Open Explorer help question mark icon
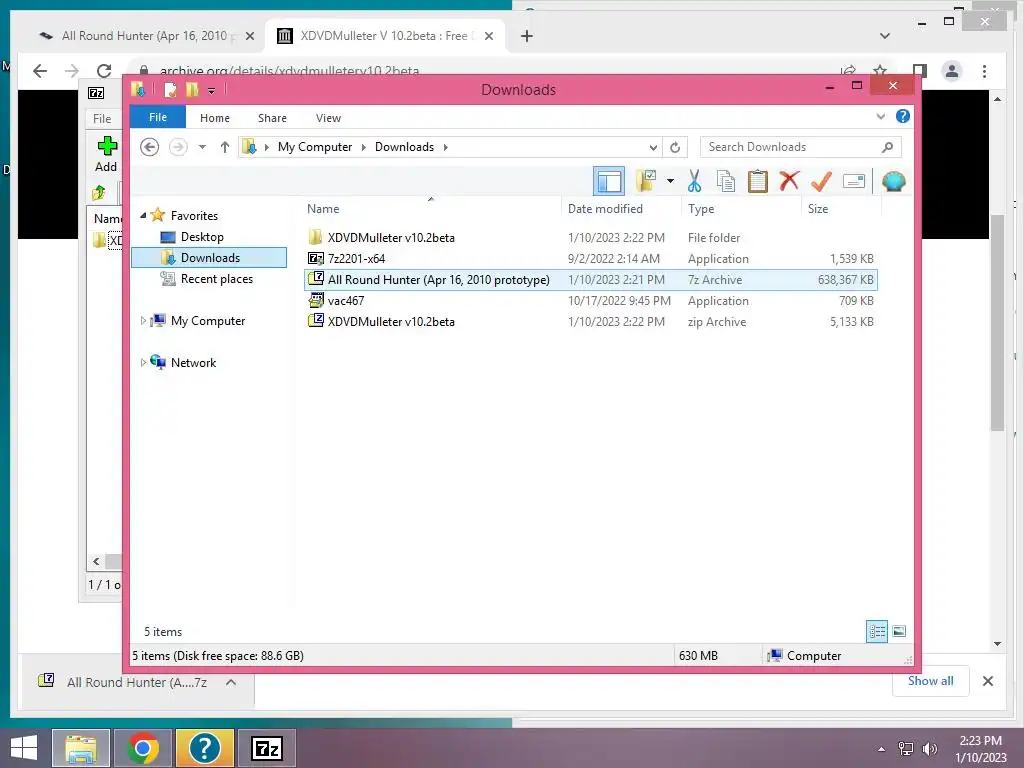The height and width of the screenshot is (768, 1024). [903, 116]
